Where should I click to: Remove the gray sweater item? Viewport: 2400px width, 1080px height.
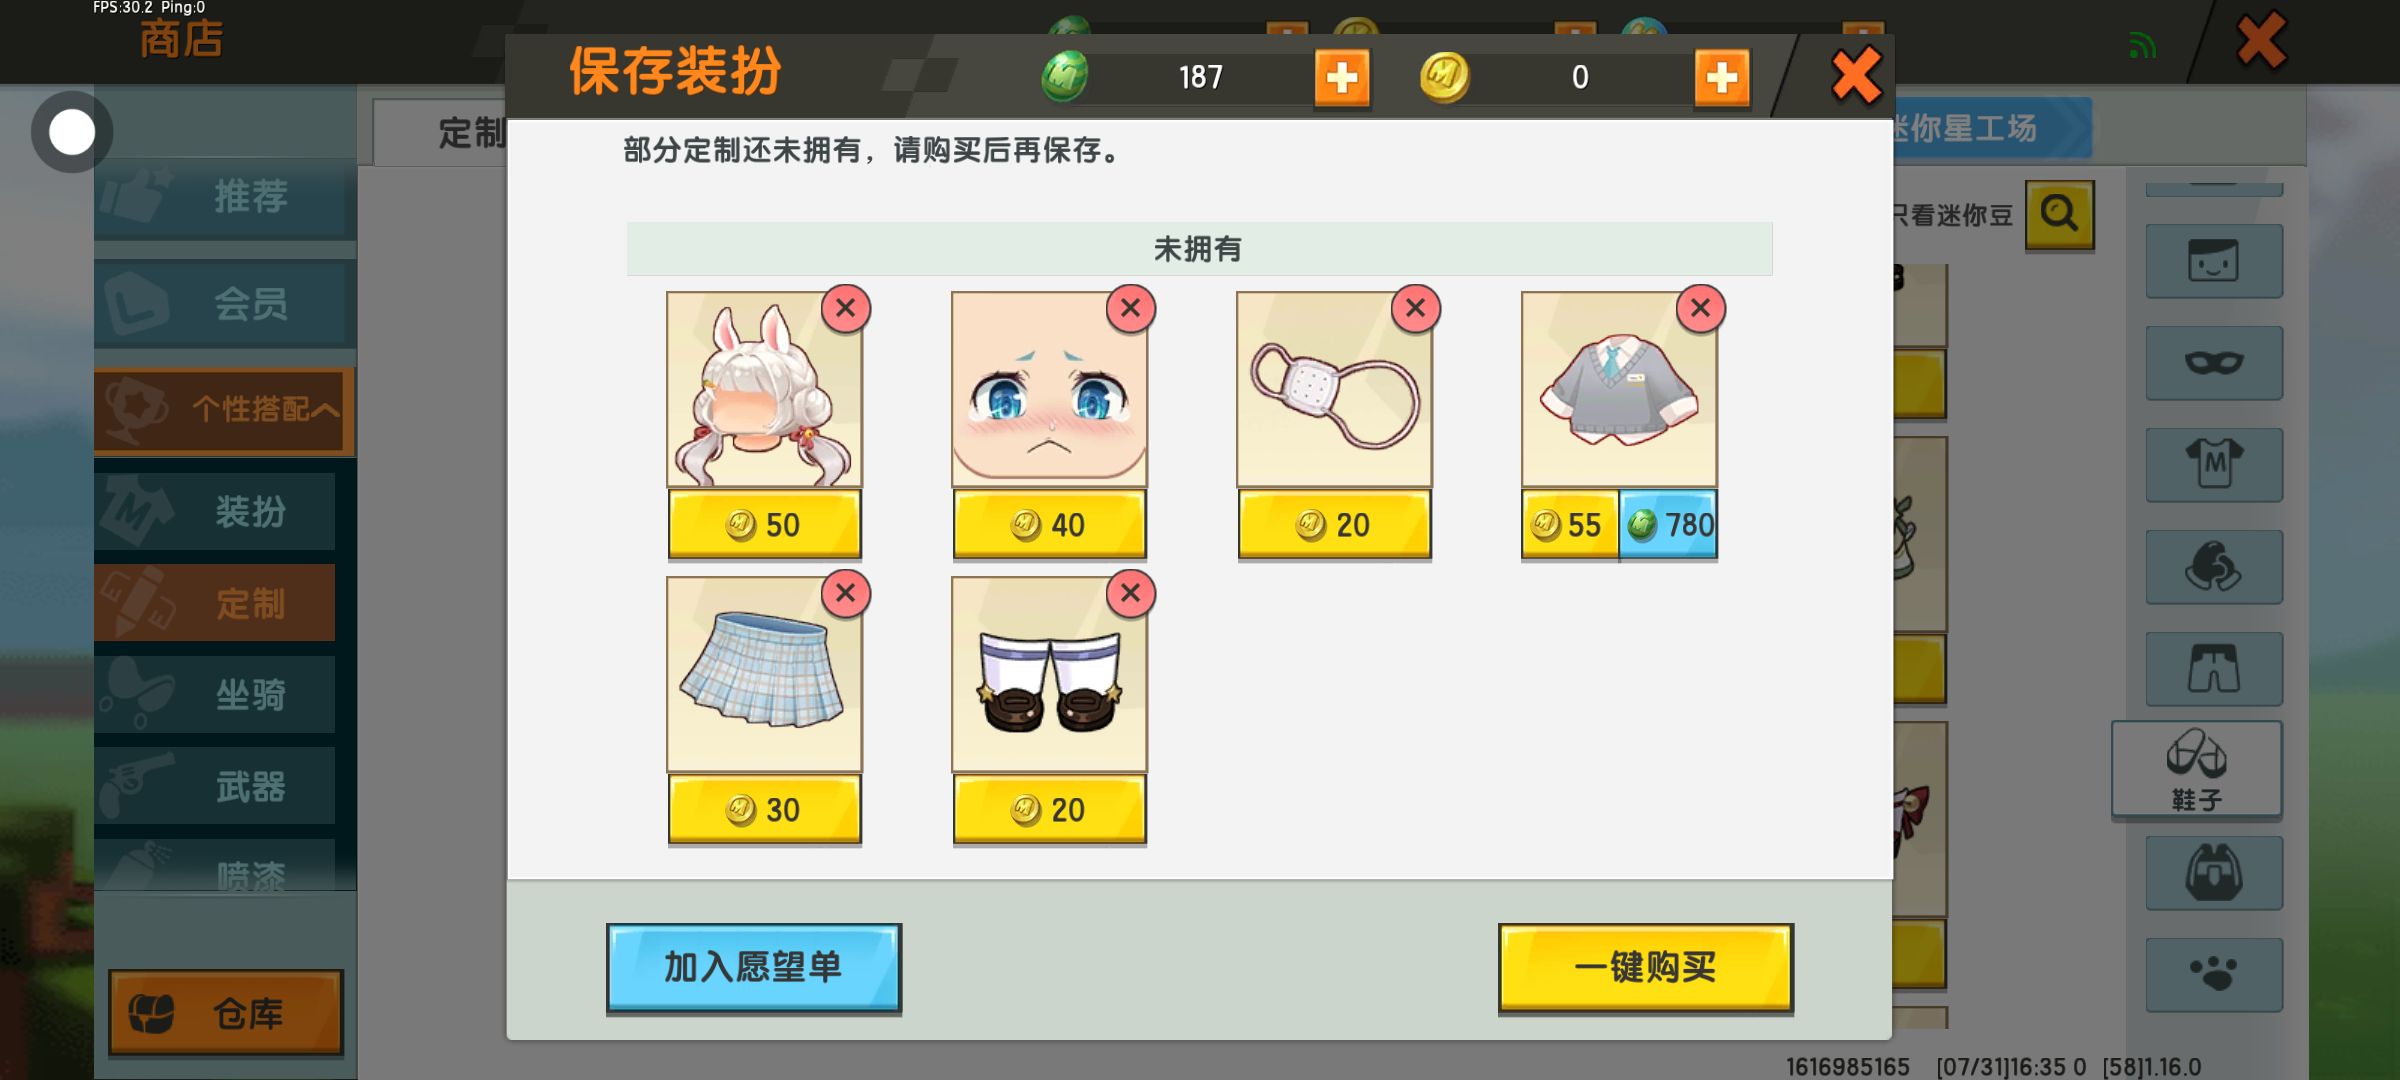point(1700,308)
